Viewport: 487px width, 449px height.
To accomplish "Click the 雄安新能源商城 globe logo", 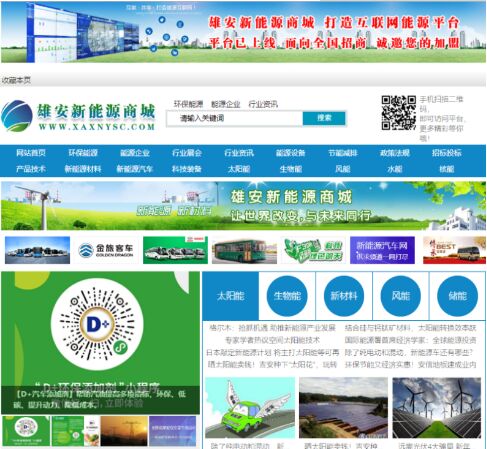I will pos(17,116).
